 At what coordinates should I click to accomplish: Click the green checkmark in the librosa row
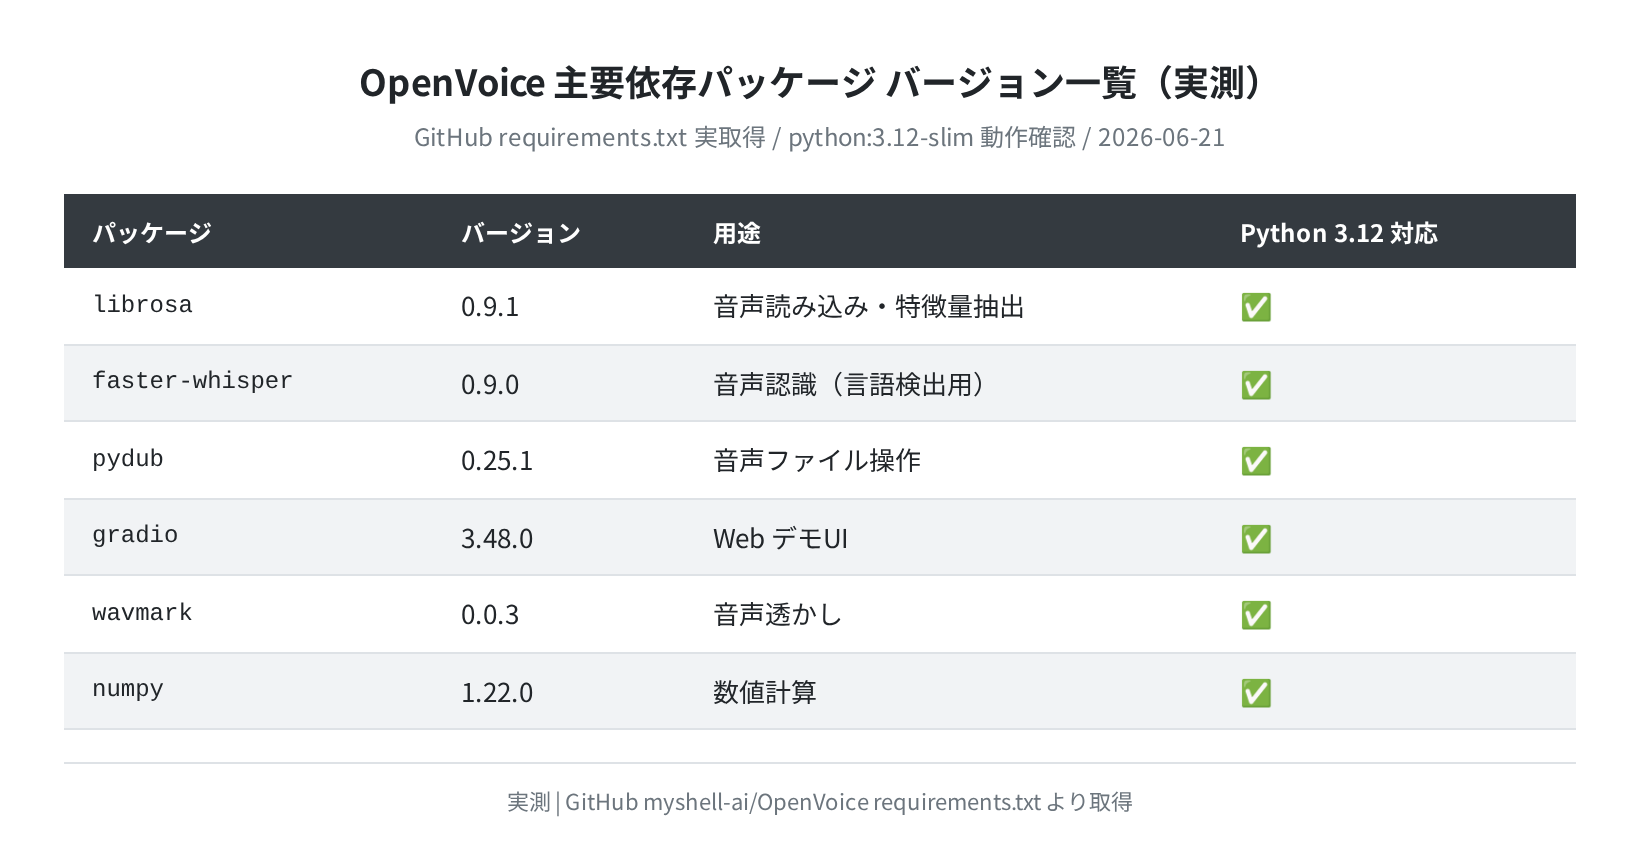coord(1256,307)
